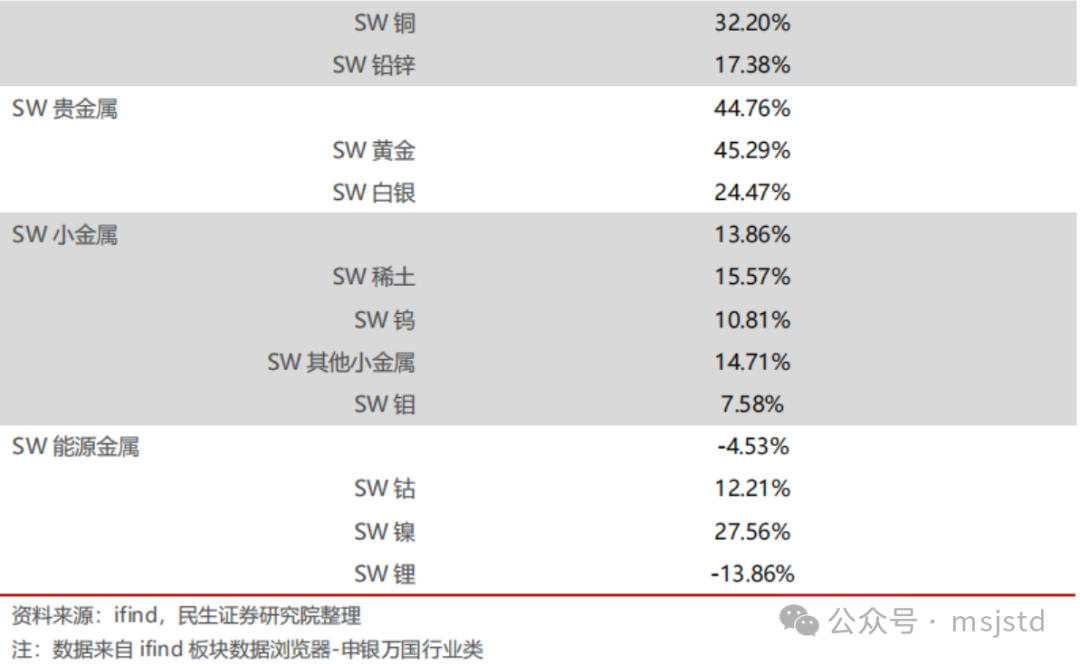Click the 32.20% value for SW 铜
Image resolution: width=1080 pixels, height=664 pixels.
coord(752,23)
